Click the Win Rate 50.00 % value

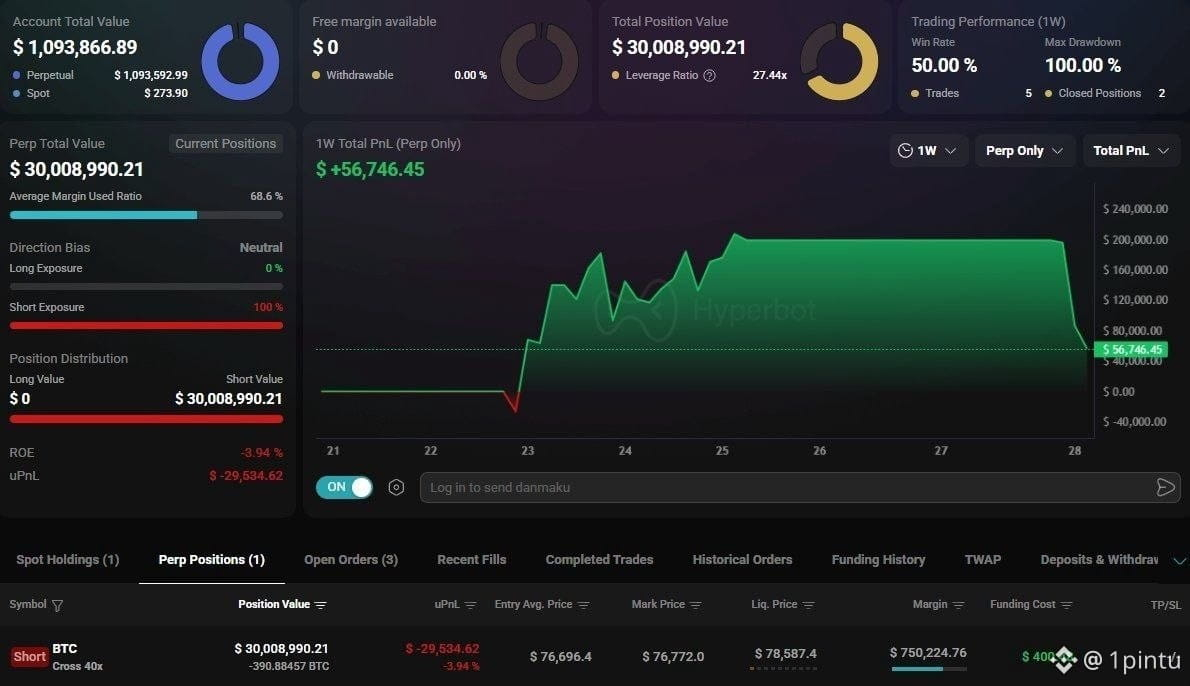coord(944,65)
